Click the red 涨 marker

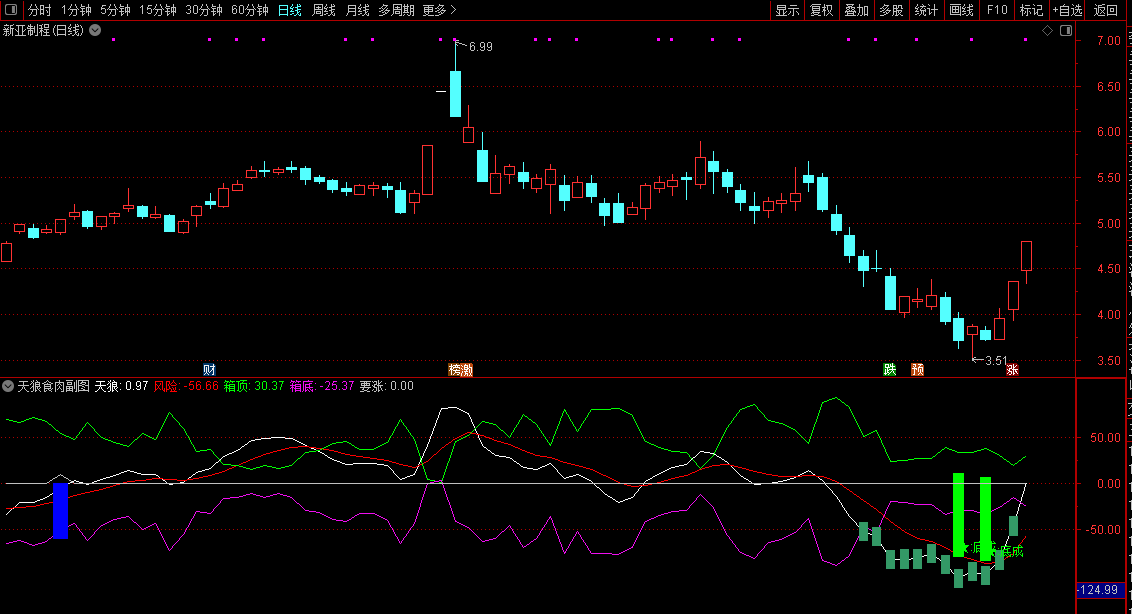[x=1012, y=370]
